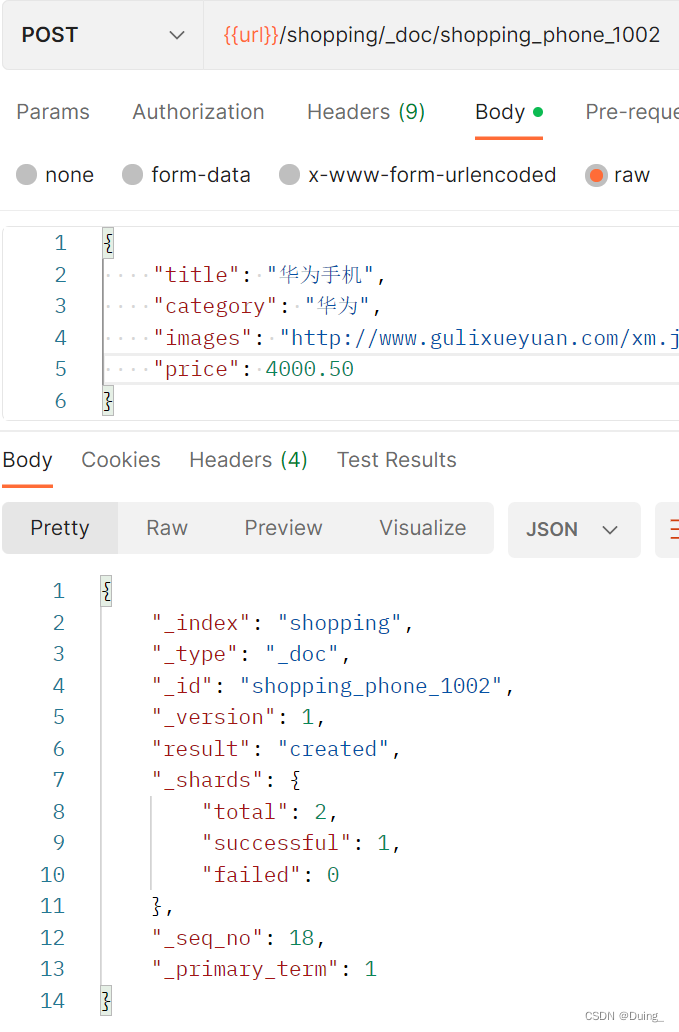Click the request URL input field

pos(441,35)
